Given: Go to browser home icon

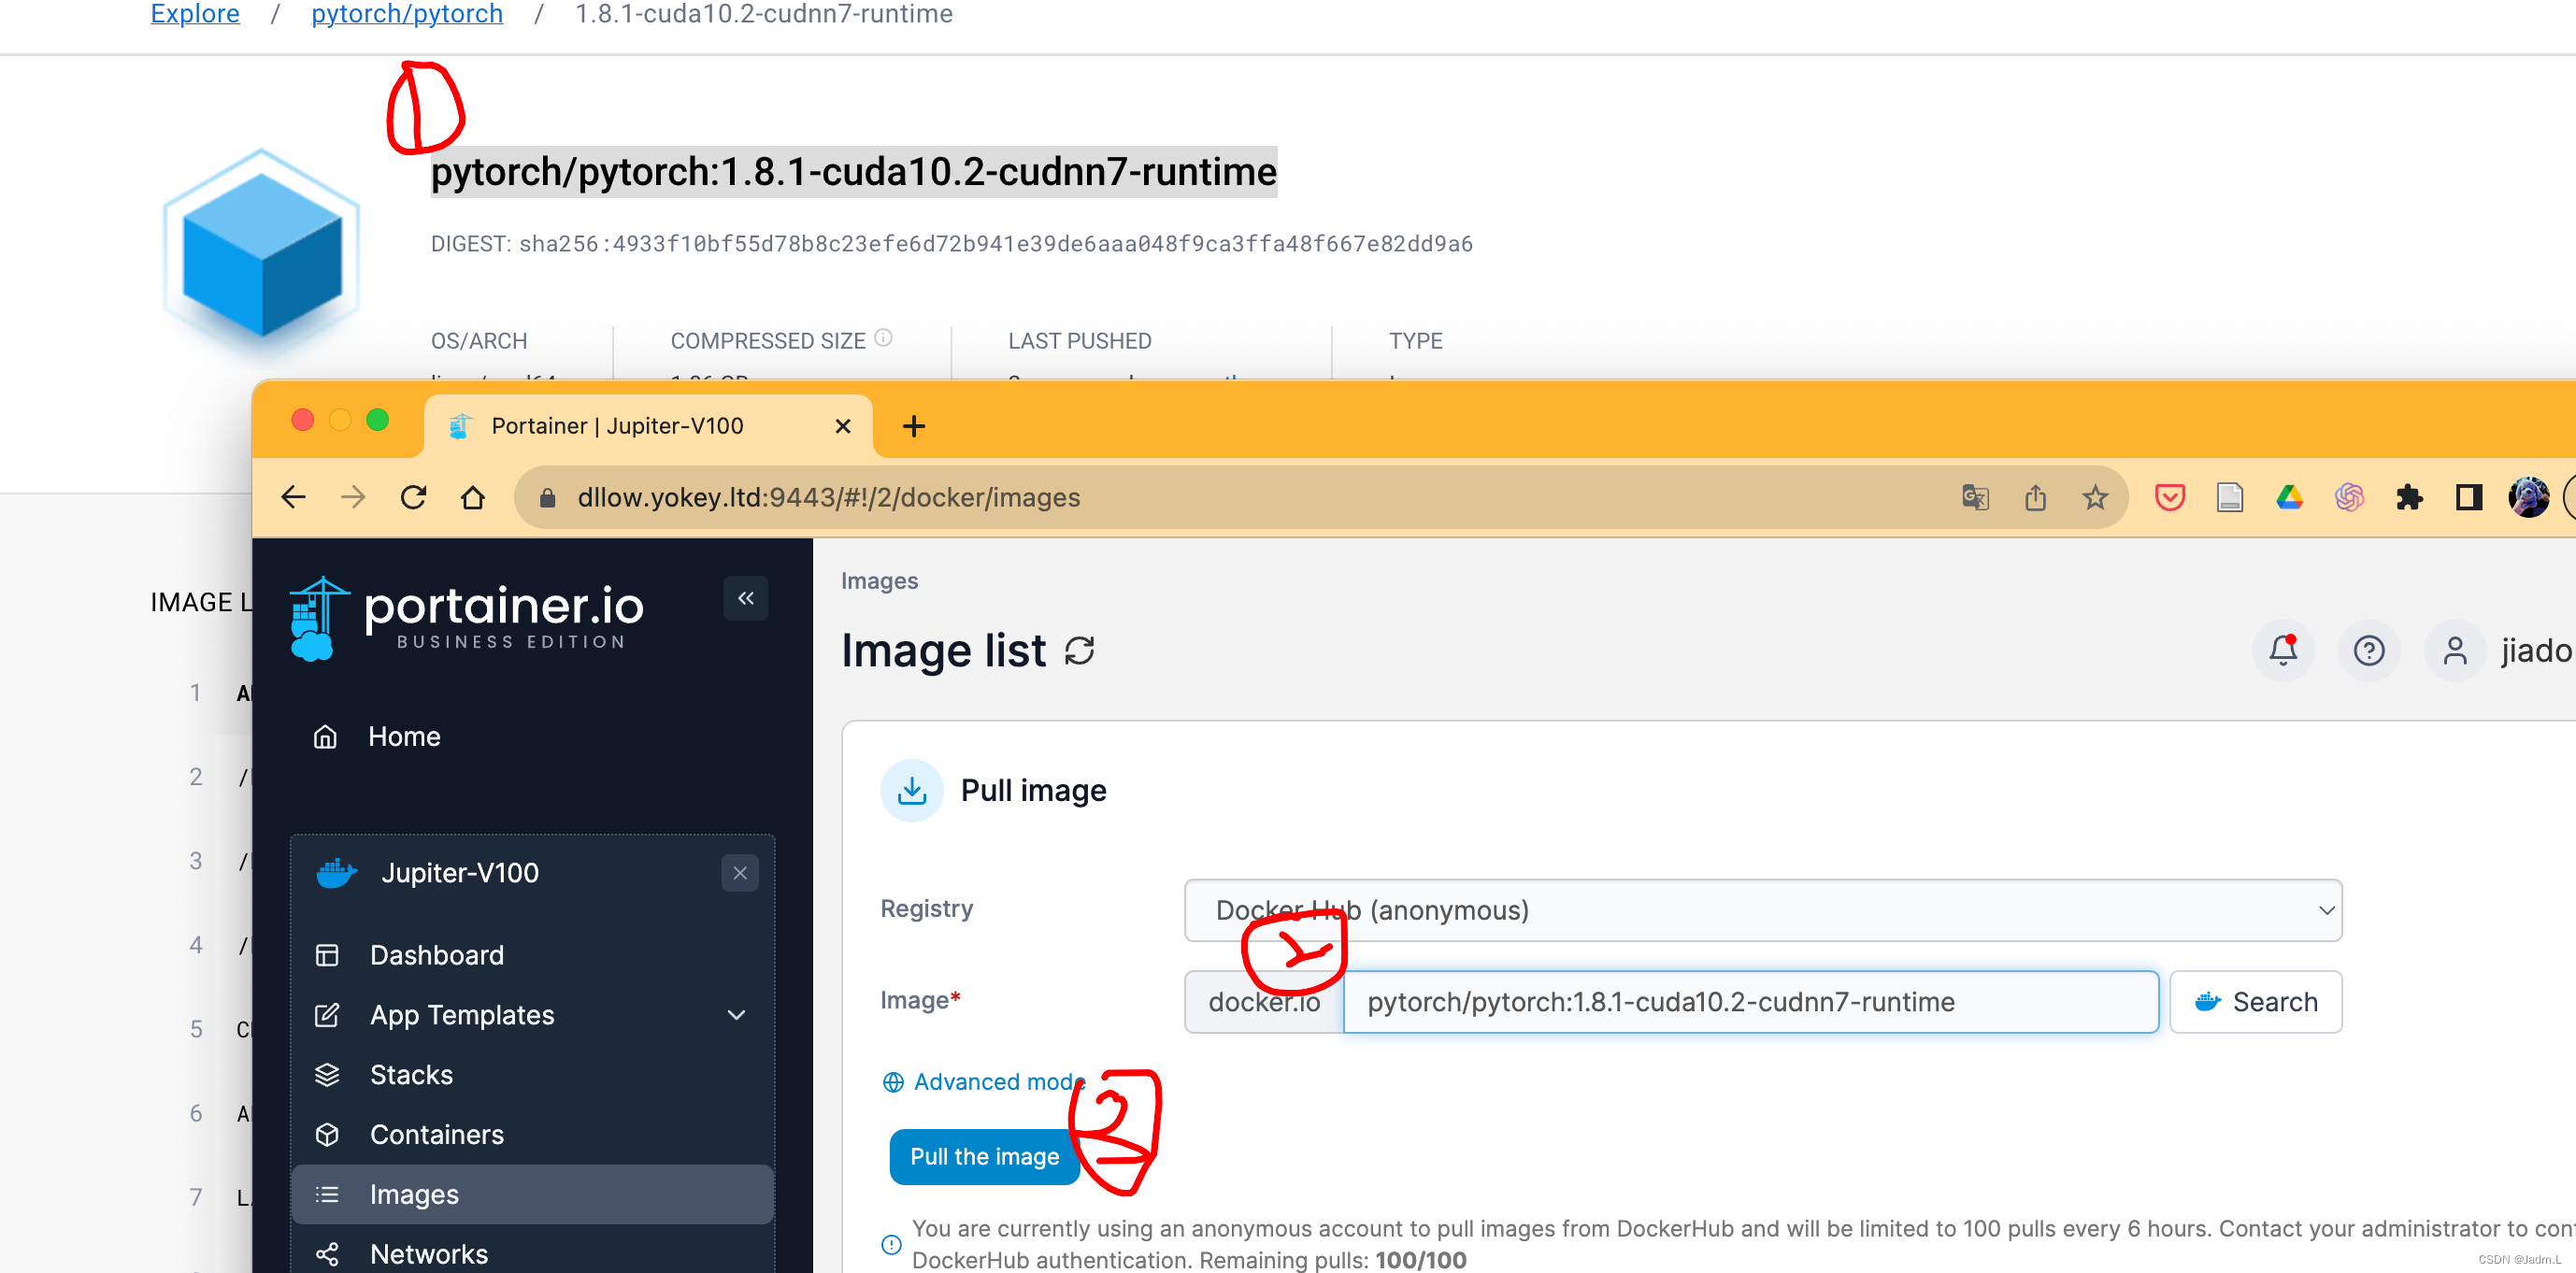Looking at the screenshot, I should pos(473,497).
